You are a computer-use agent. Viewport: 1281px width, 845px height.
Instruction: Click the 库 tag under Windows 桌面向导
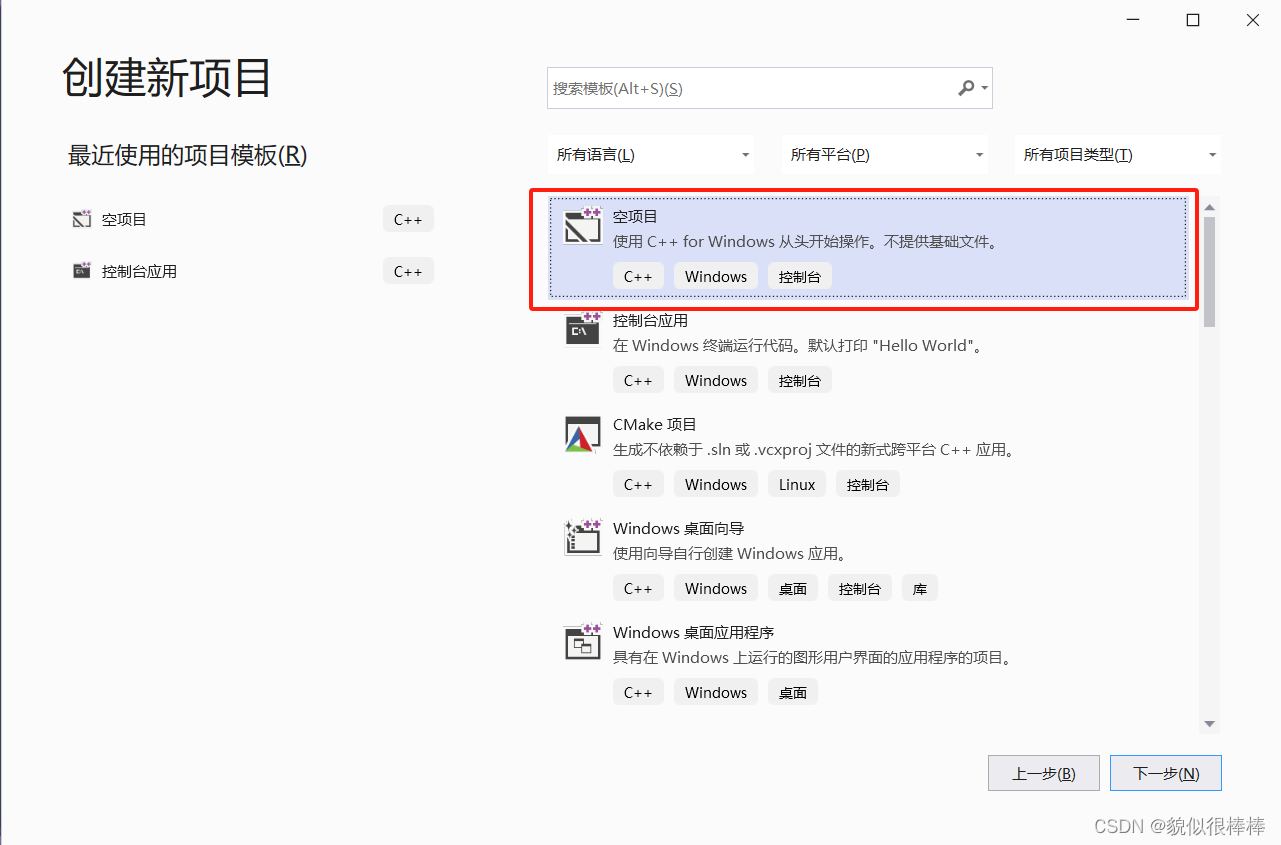[920, 588]
